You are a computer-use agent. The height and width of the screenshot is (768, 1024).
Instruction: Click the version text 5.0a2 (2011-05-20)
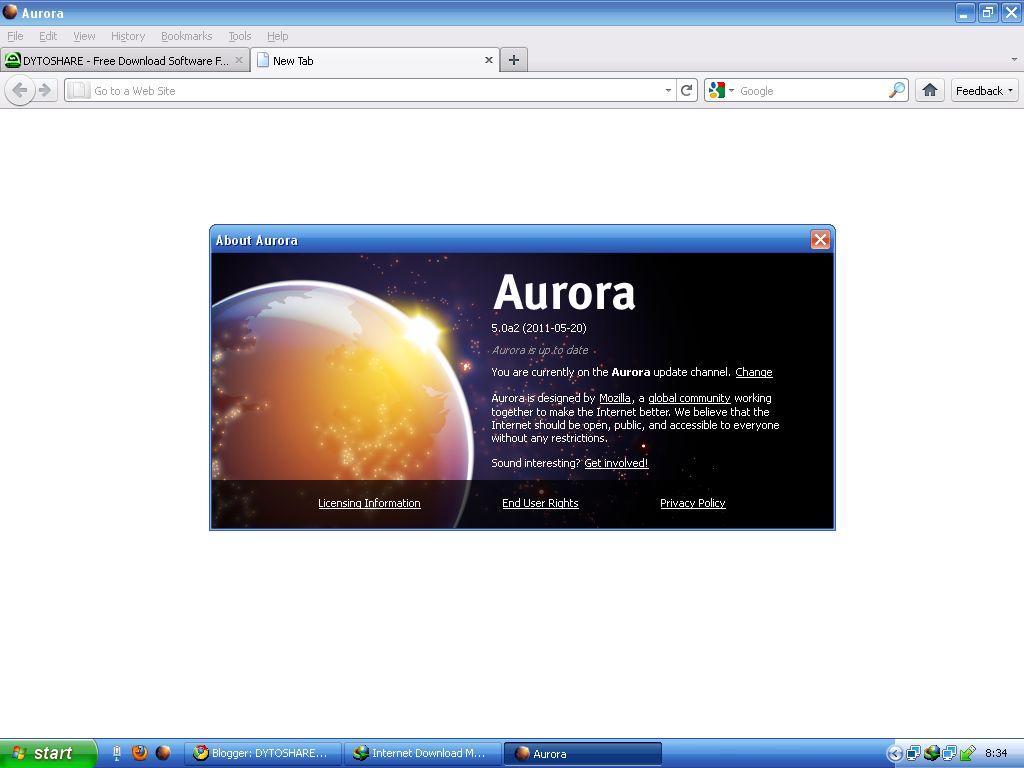point(539,328)
